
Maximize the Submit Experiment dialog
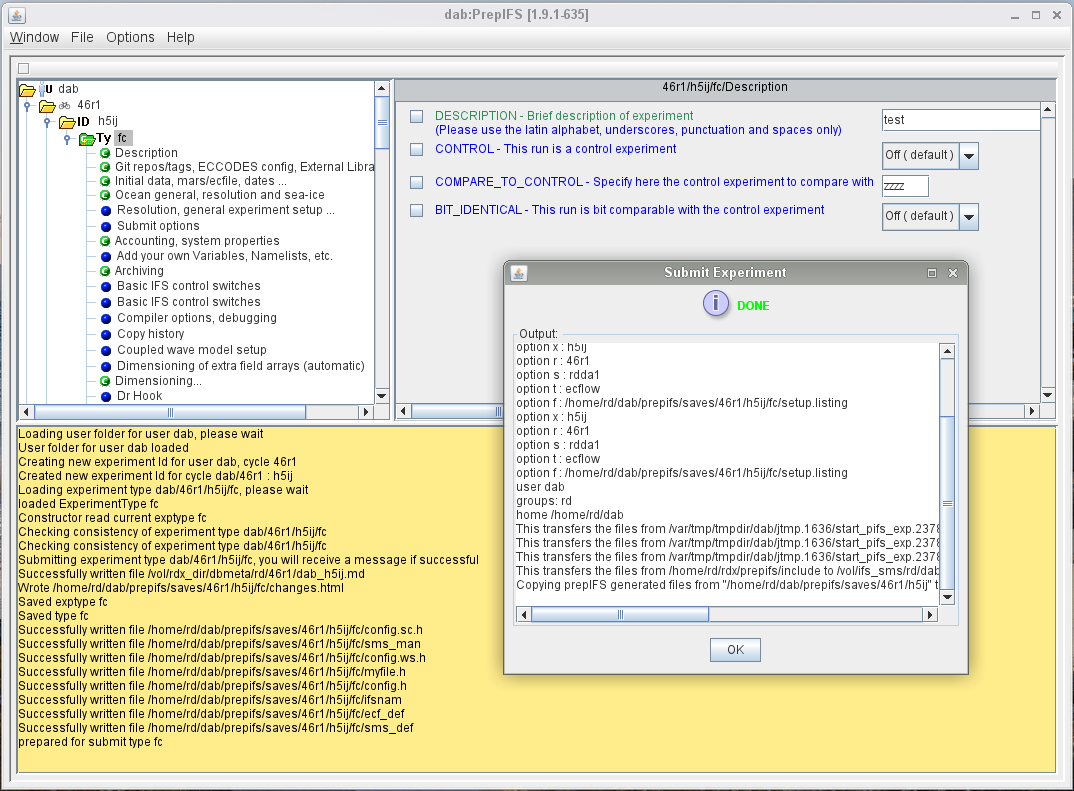[x=932, y=273]
